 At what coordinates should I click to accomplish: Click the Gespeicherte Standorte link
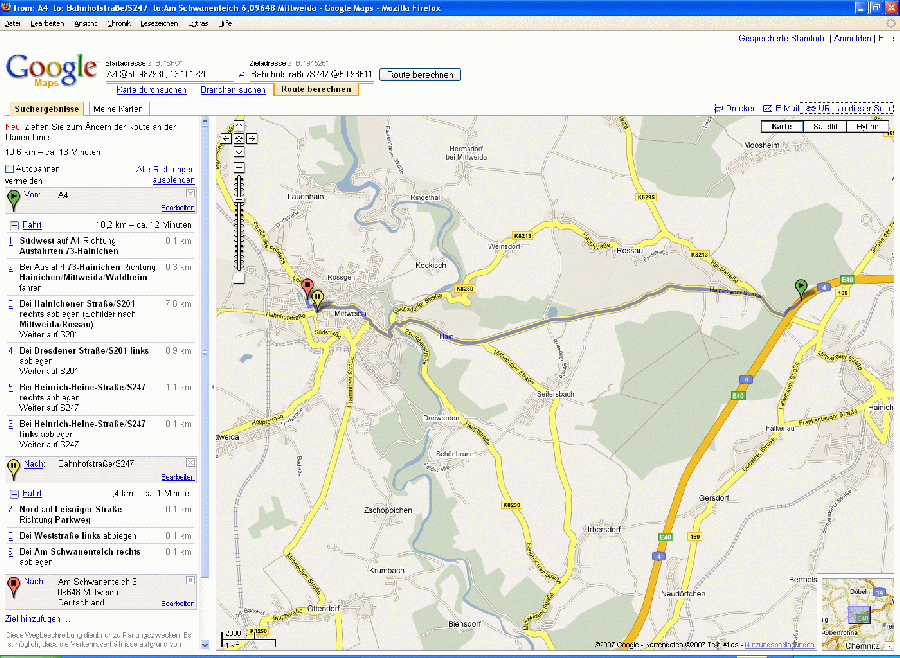tap(781, 38)
